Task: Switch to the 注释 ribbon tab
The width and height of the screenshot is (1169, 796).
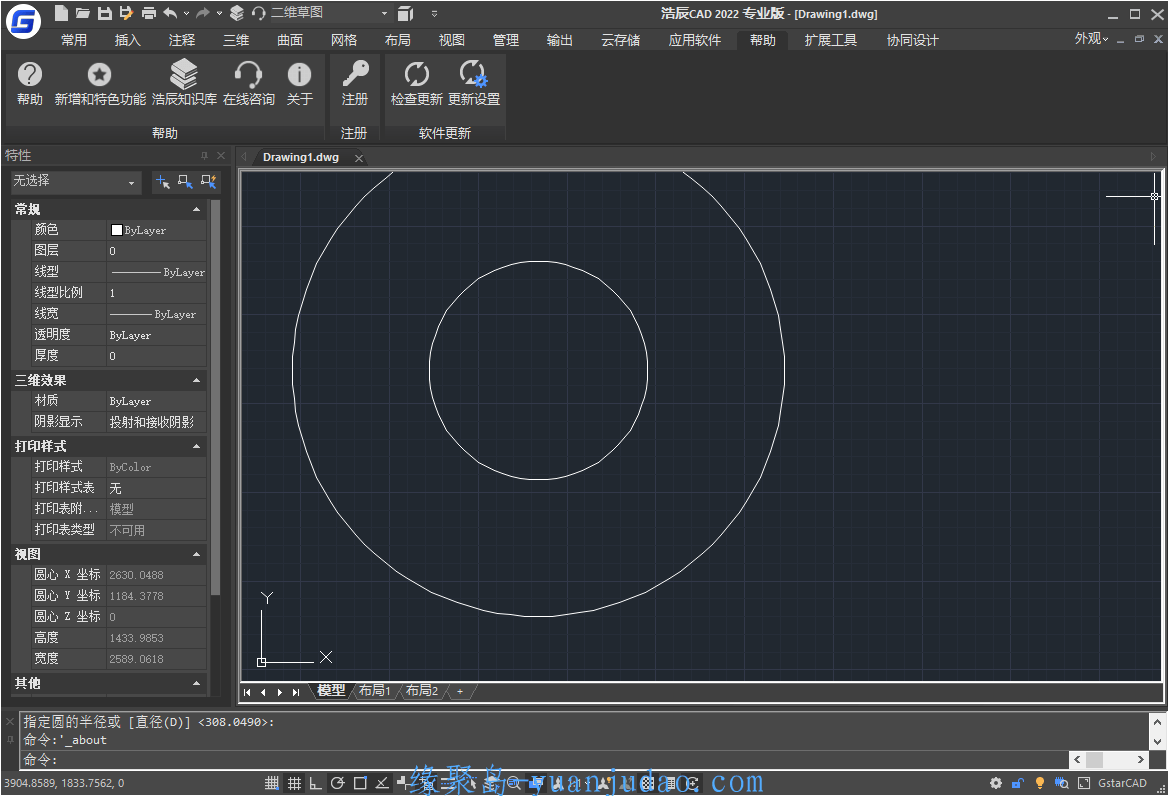Action: tap(181, 40)
